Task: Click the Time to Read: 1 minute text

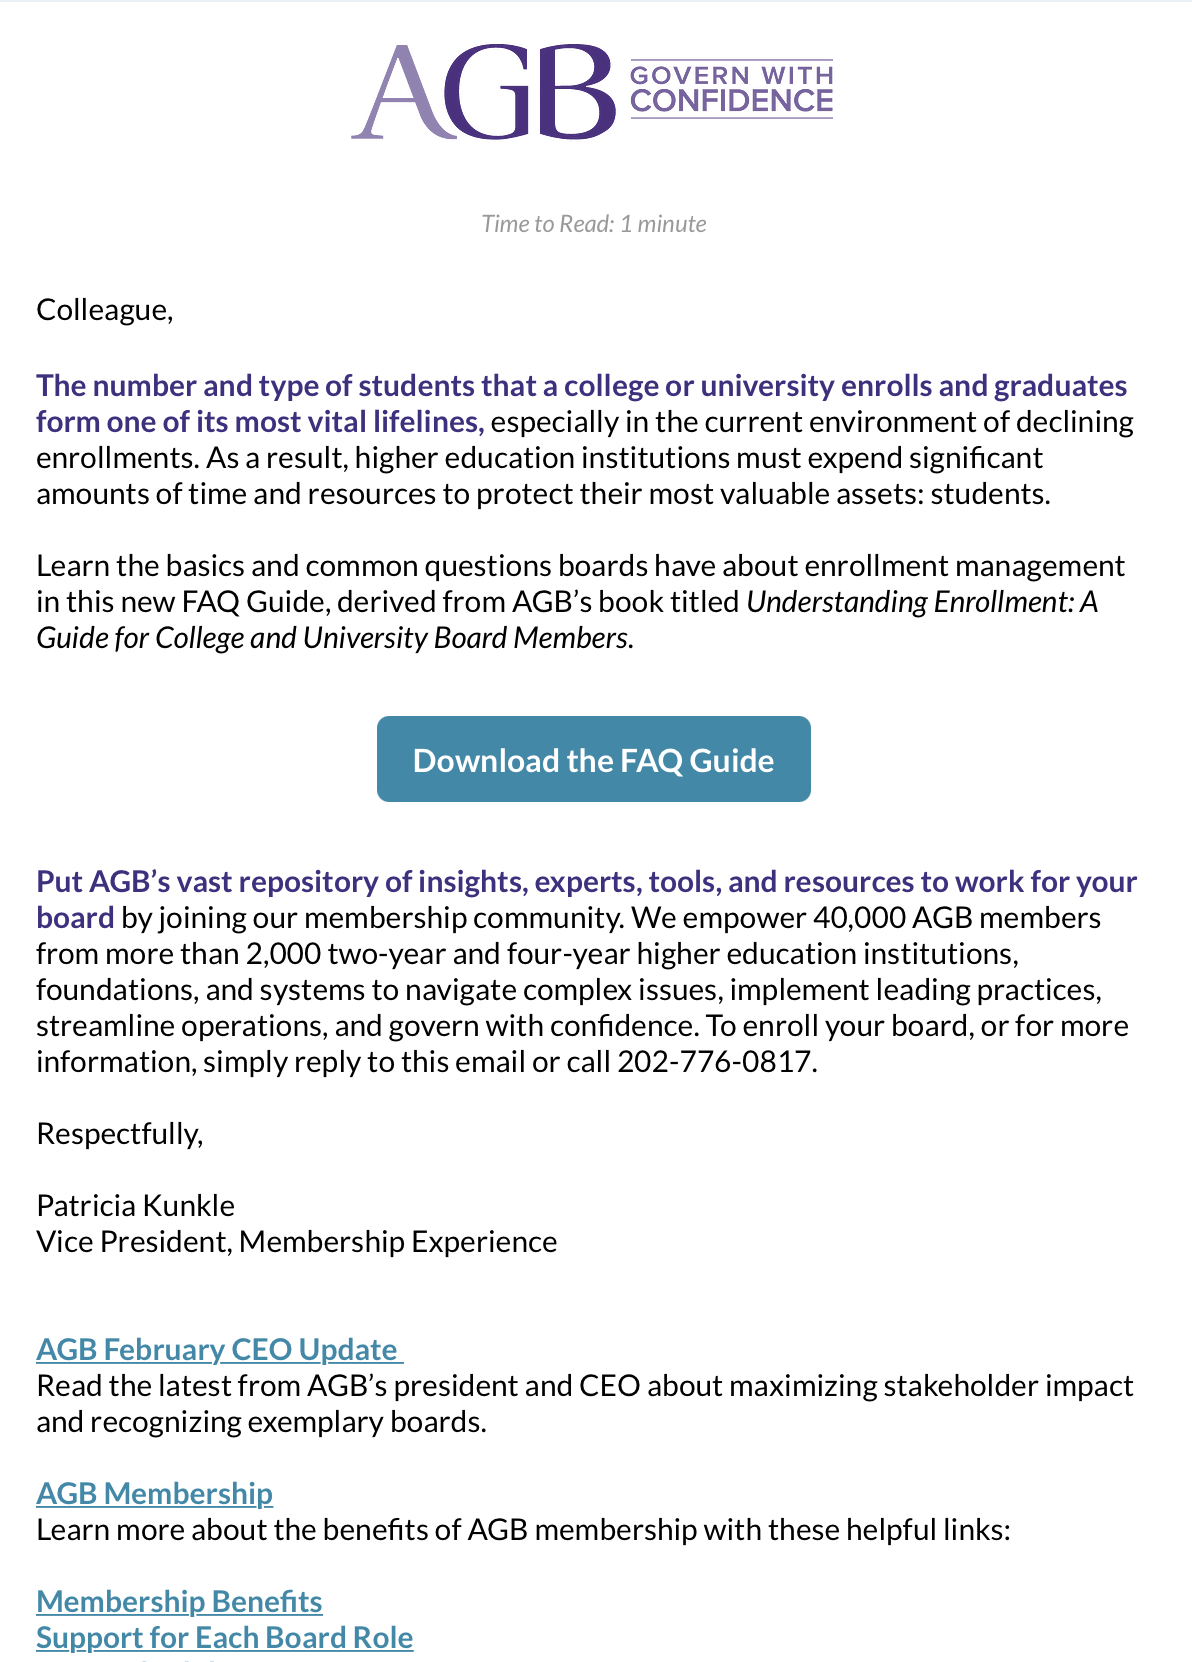Action: click(594, 223)
